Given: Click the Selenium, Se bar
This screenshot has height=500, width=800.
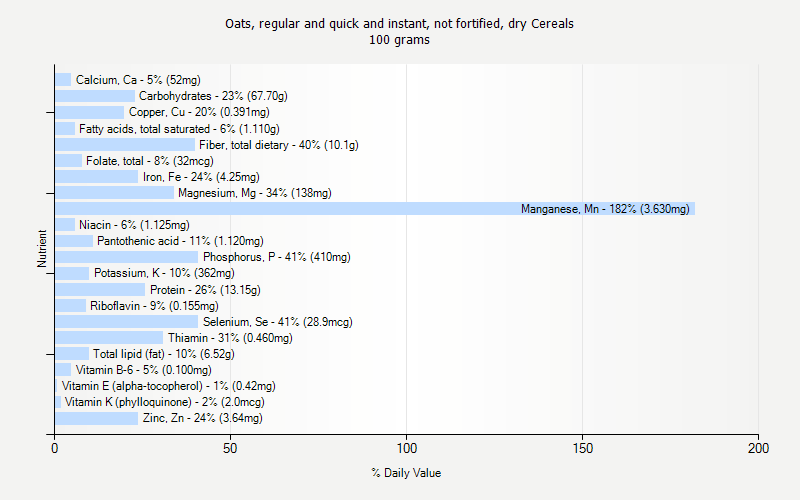Looking at the screenshot, I should click(x=126, y=322).
